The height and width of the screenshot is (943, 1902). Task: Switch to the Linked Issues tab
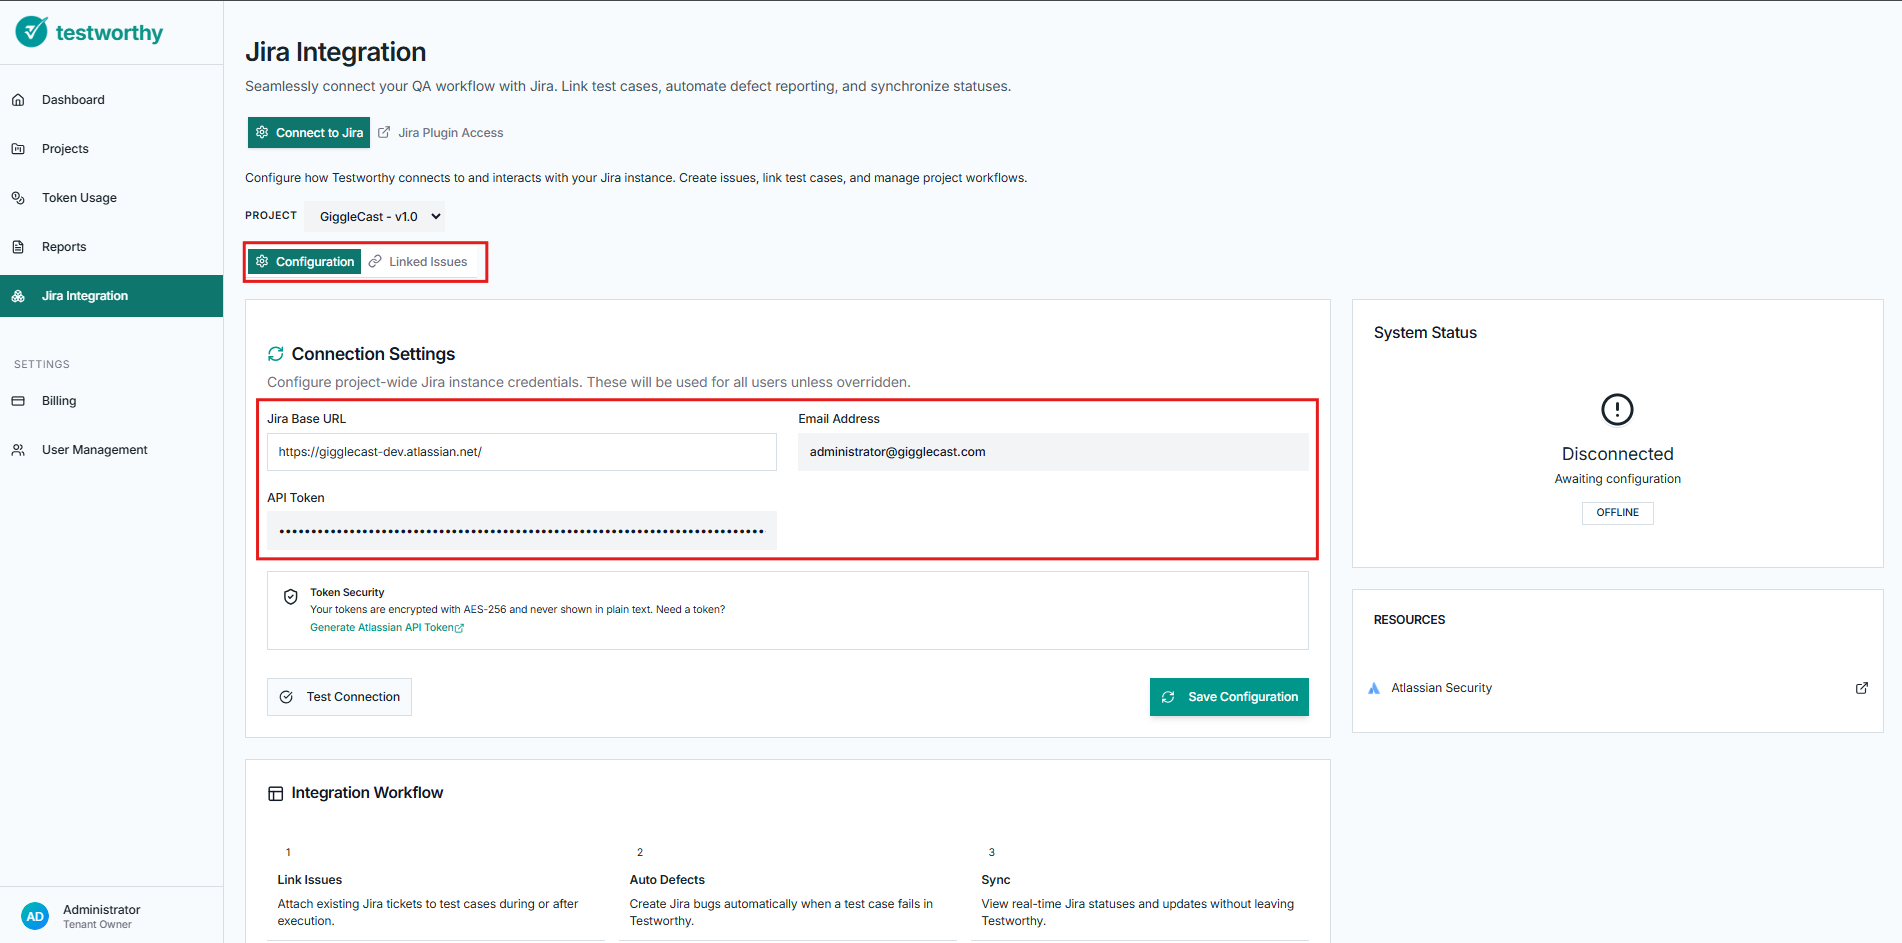pos(418,261)
